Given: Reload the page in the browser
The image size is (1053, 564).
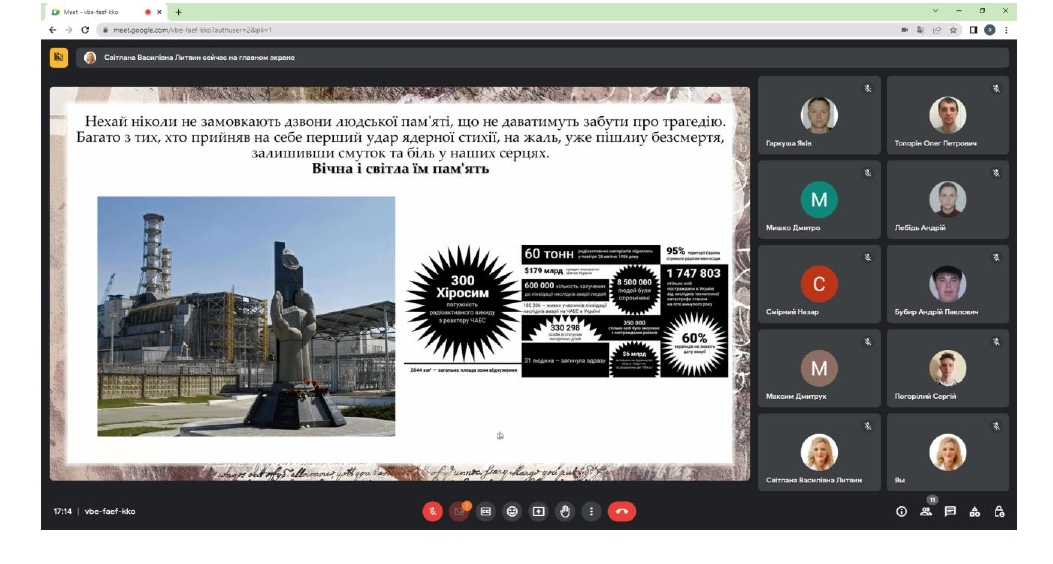Looking at the screenshot, I should click(85, 30).
